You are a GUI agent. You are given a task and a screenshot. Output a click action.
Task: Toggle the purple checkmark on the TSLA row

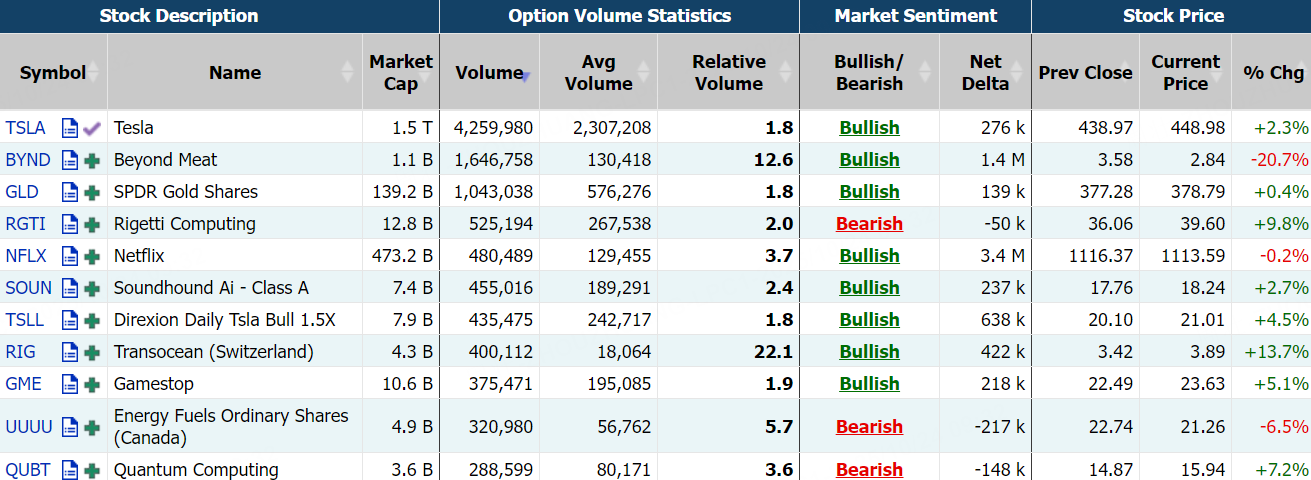point(92,128)
